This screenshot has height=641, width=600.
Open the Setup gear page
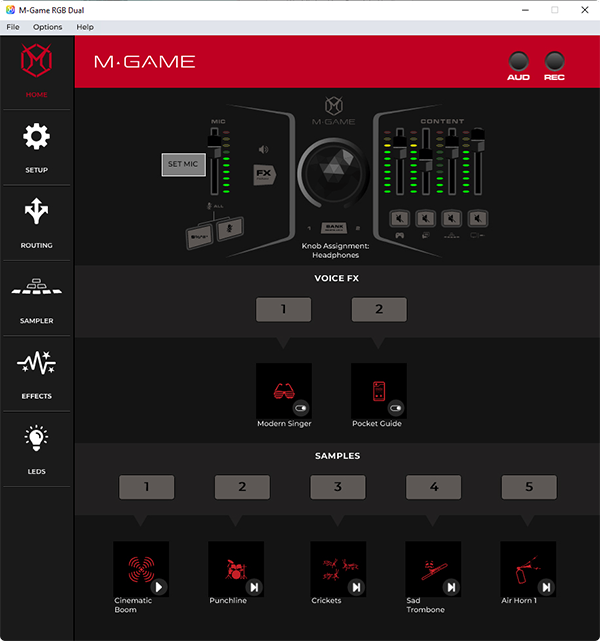tap(36, 146)
